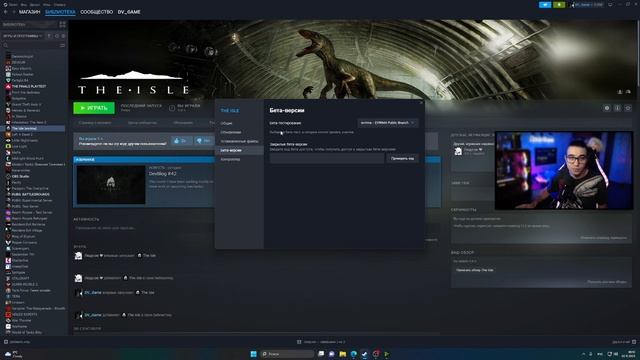Open Бета-версии tab in properties dialog
640x360 pixels.
tap(239, 150)
